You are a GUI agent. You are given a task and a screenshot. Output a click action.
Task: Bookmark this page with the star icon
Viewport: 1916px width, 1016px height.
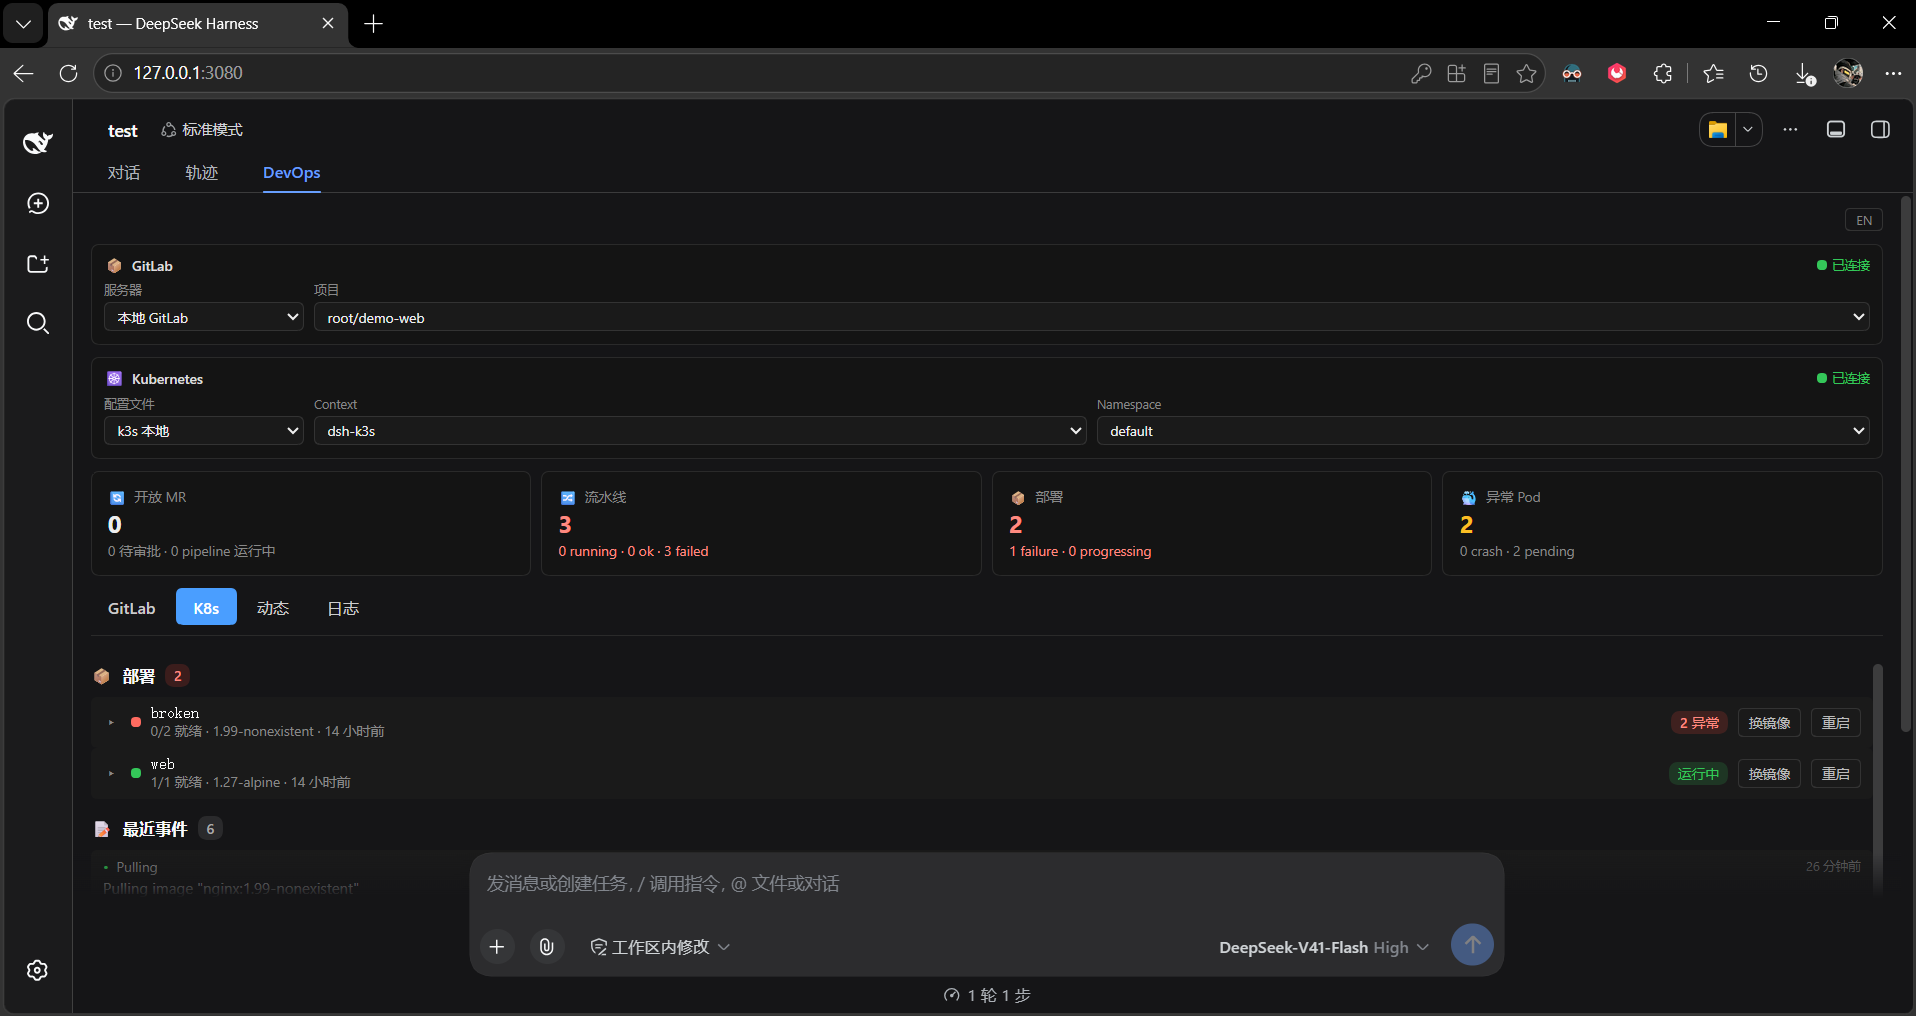click(1526, 73)
